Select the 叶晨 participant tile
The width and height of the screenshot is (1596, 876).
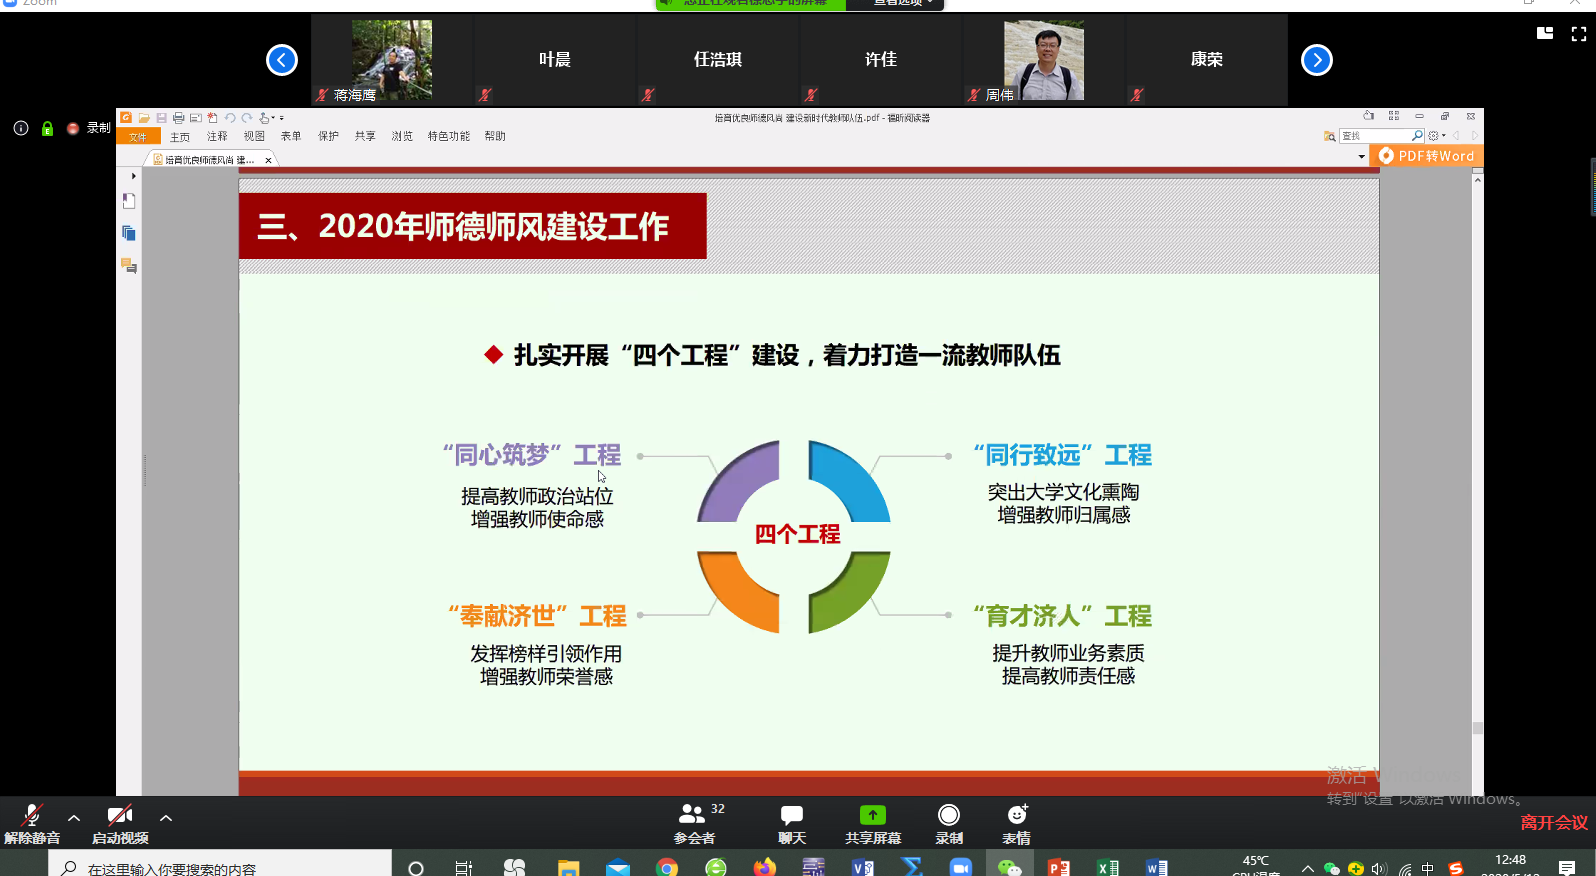click(x=555, y=60)
